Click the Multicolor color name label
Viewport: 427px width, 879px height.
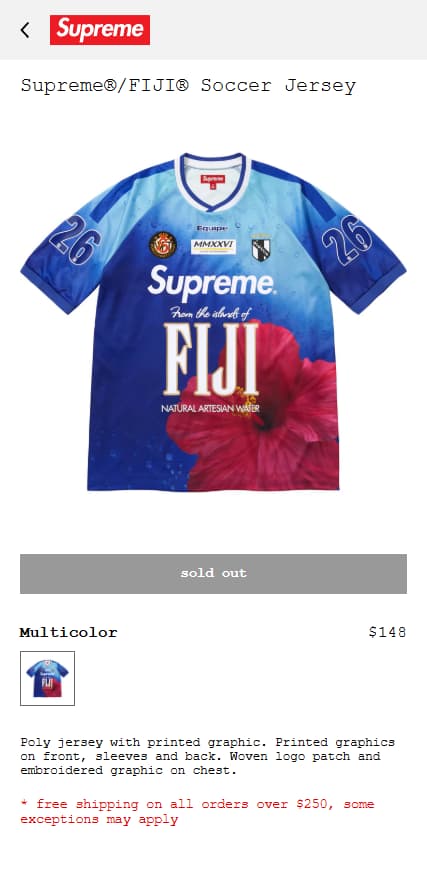coord(68,633)
